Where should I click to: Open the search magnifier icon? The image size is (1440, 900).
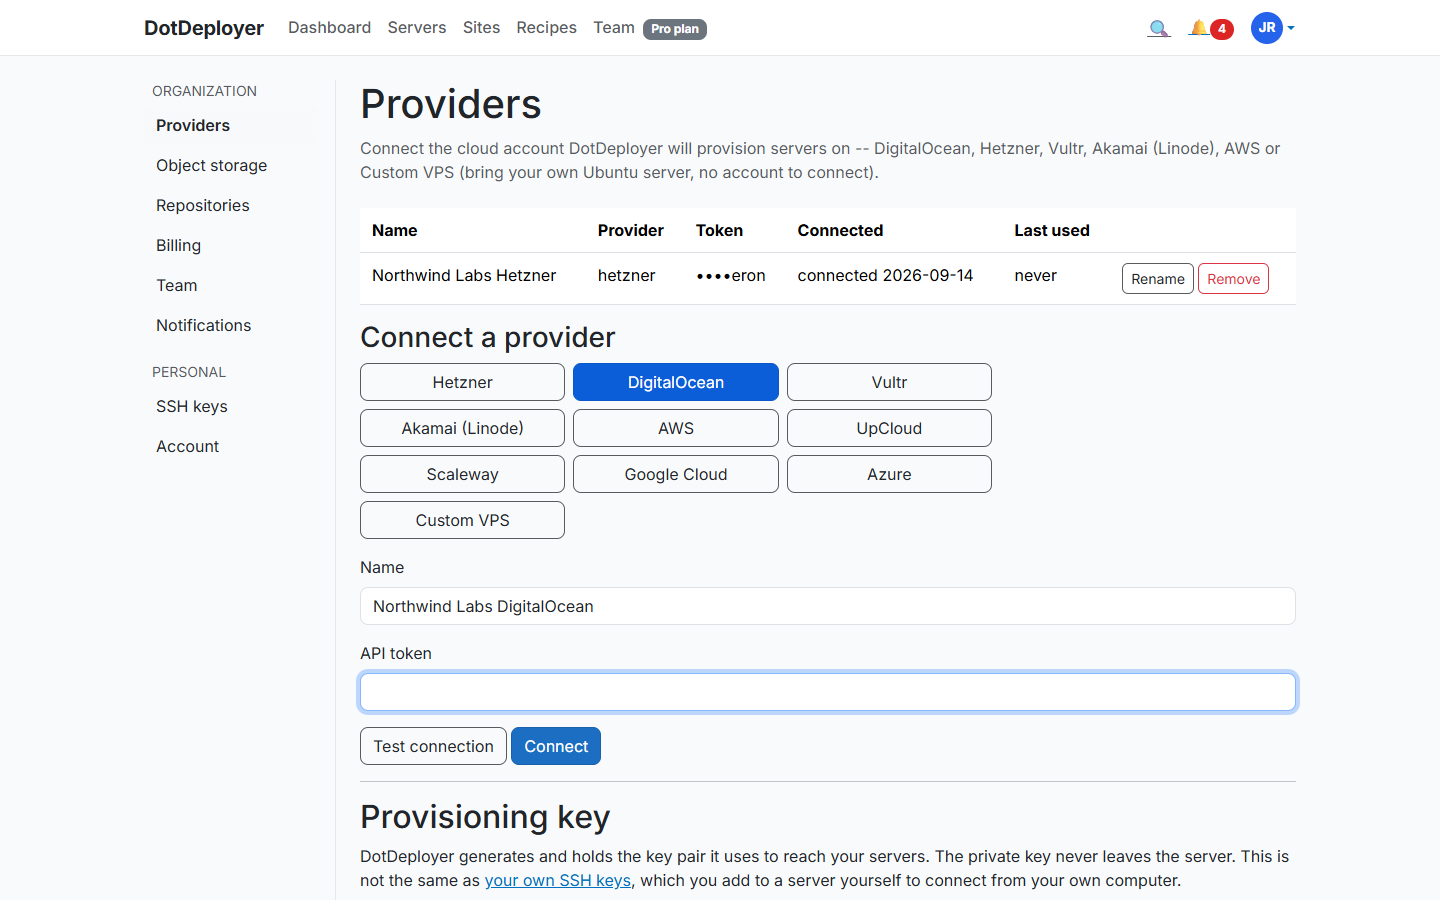click(x=1159, y=28)
